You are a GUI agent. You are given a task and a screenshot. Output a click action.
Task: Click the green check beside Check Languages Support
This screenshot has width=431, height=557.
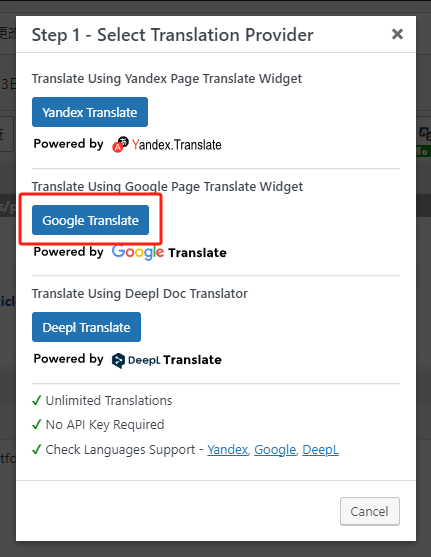37,449
